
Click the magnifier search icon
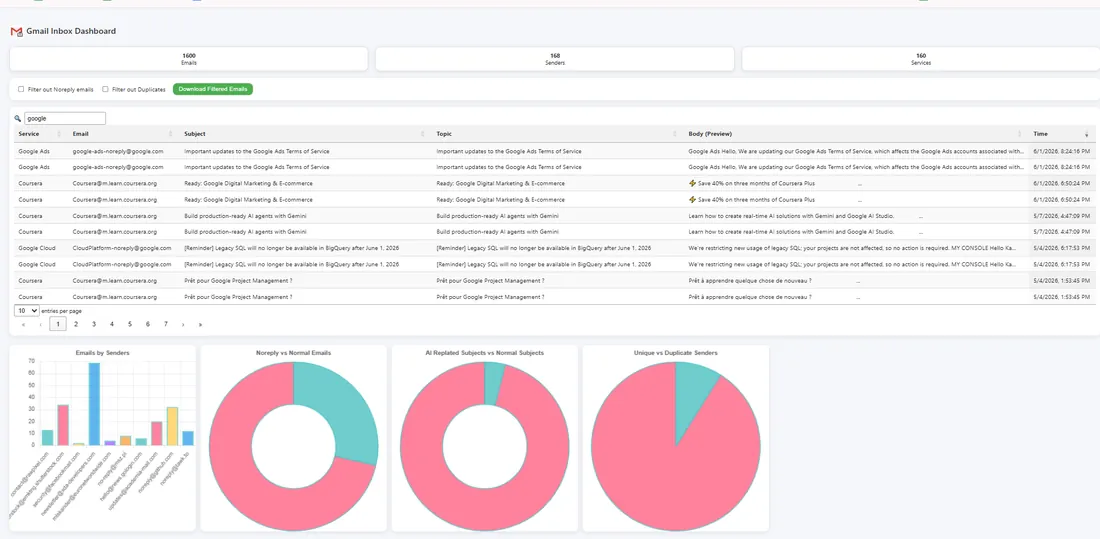pos(18,119)
